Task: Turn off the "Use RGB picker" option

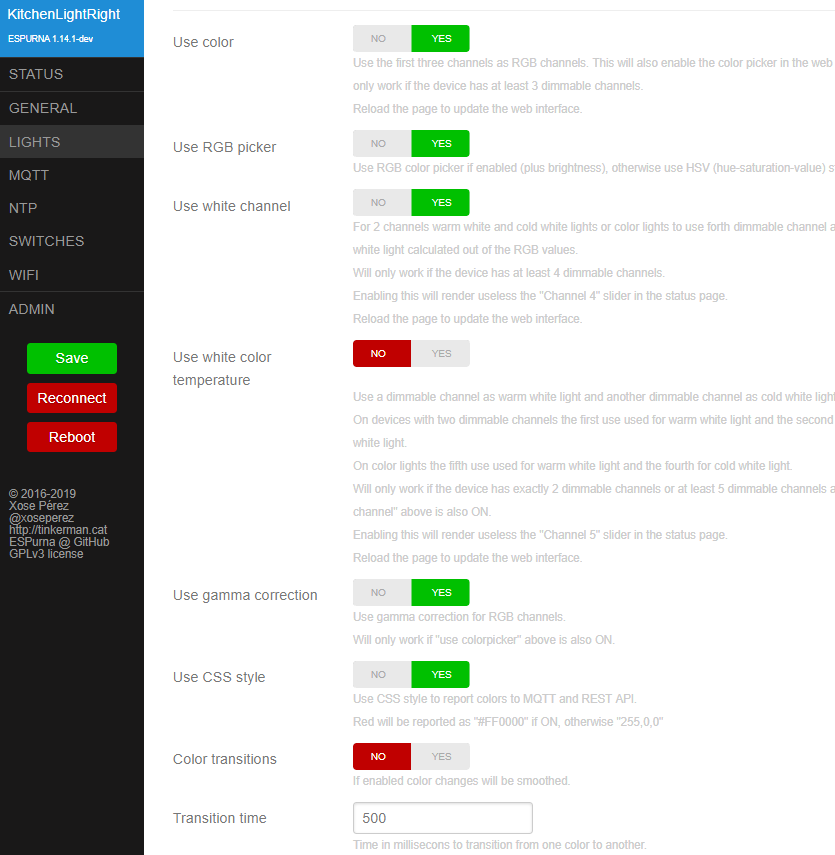Action: [x=381, y=143]
